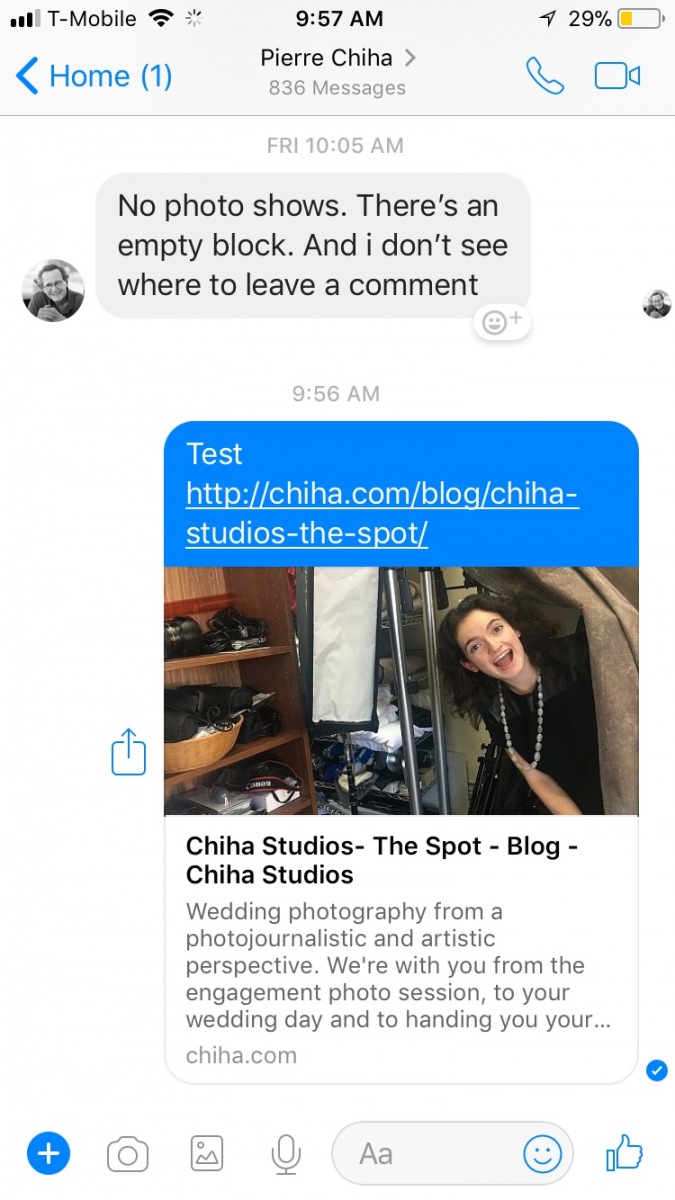Open the camera from the bottom toolbar
The image size is (675, 1200).
pyautogui.click(x=128, y=1156)
